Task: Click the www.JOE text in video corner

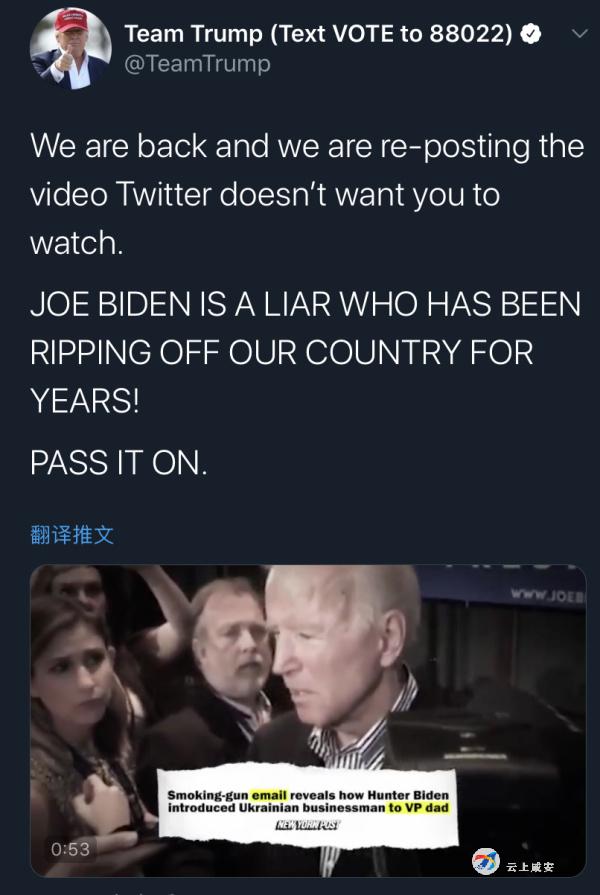Action: pyautogui.click(x=548, y=595)
